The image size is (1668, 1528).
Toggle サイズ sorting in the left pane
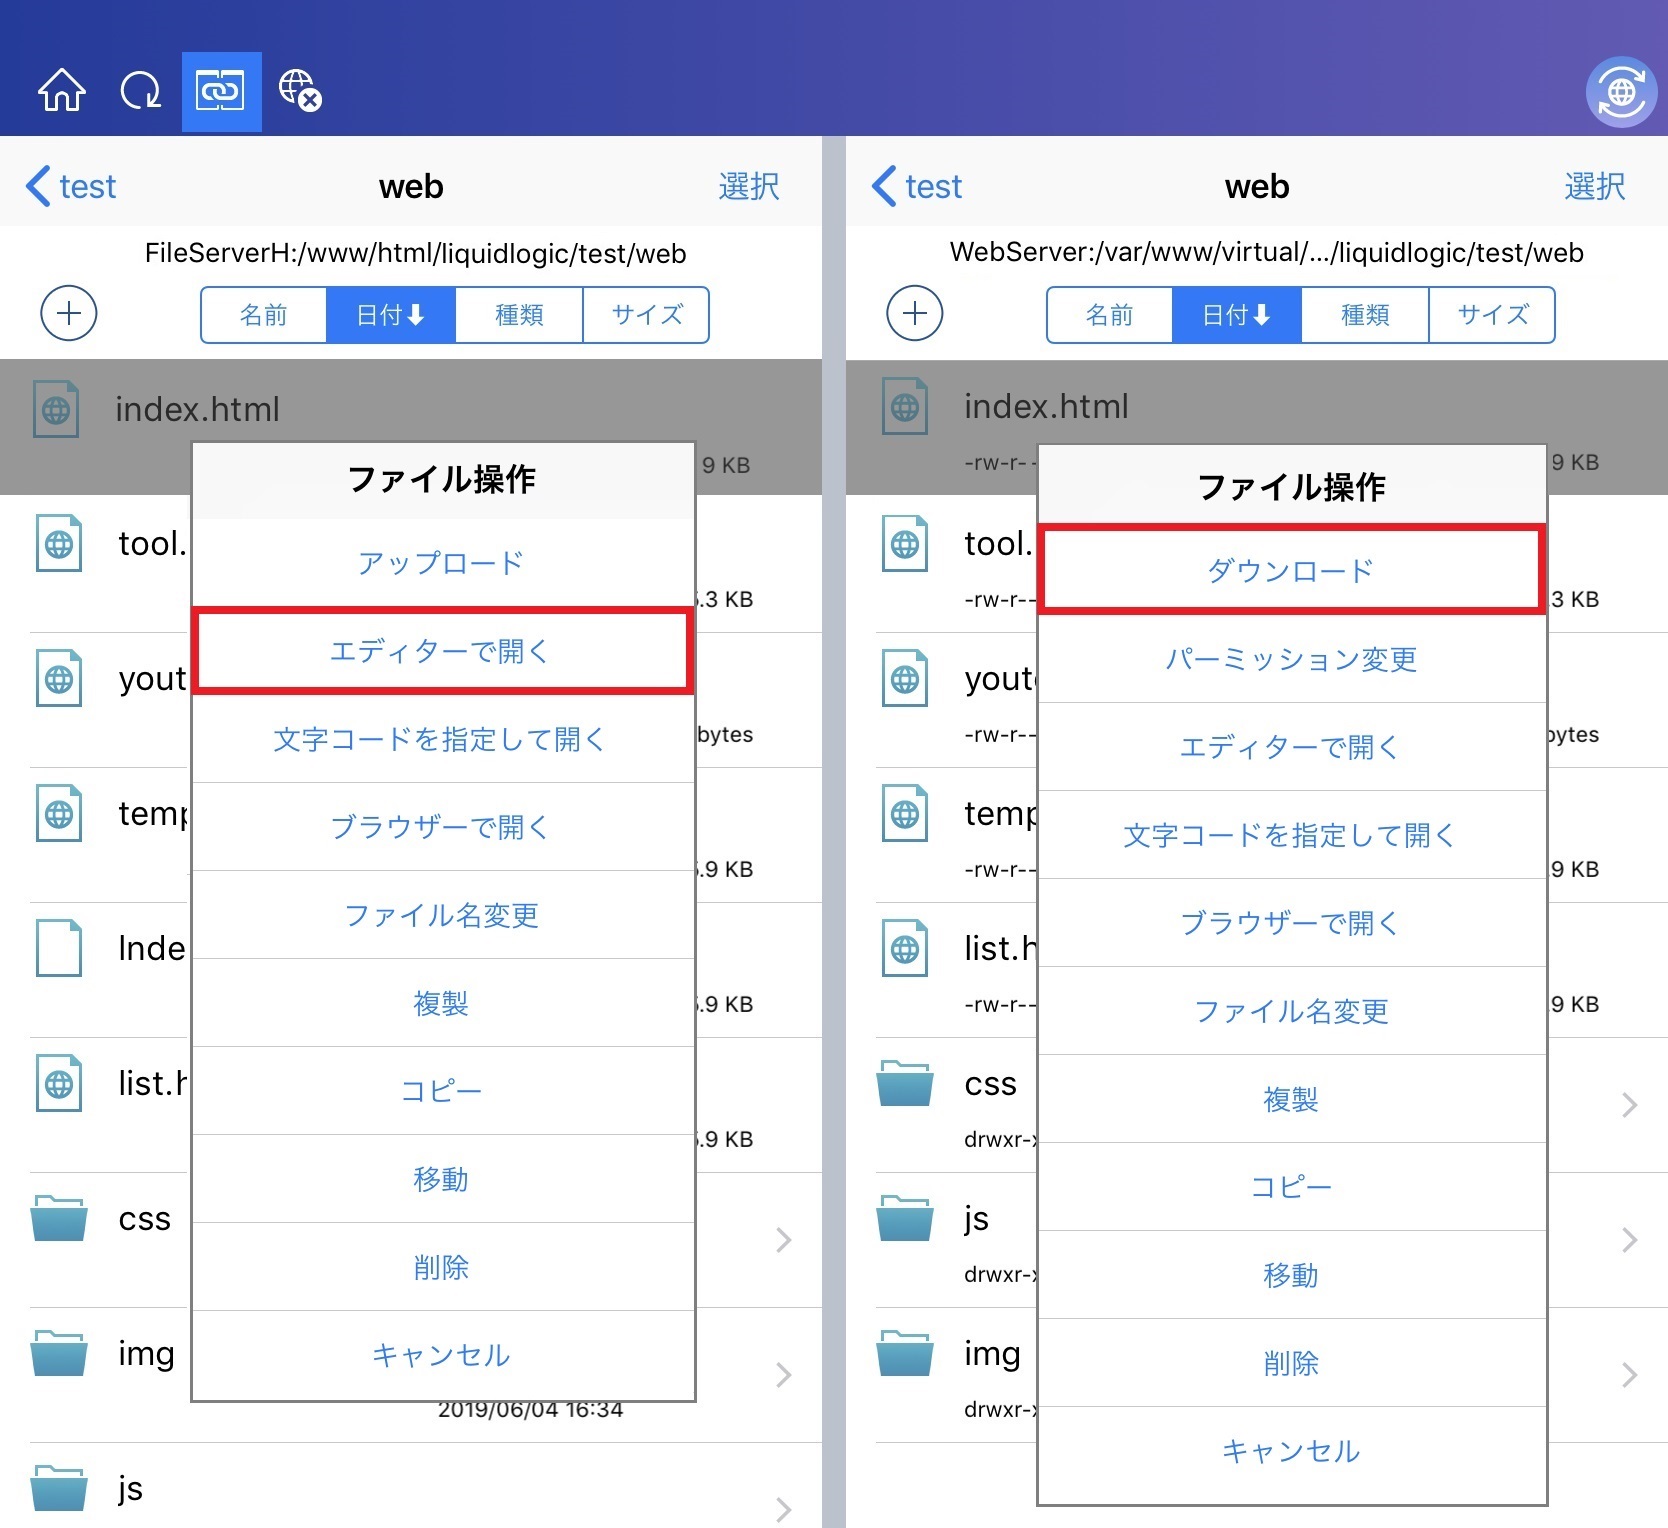645,315
